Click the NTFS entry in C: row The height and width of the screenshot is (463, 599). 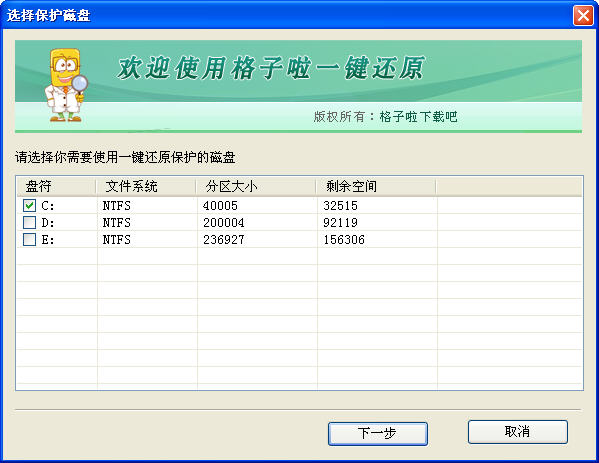117,206
